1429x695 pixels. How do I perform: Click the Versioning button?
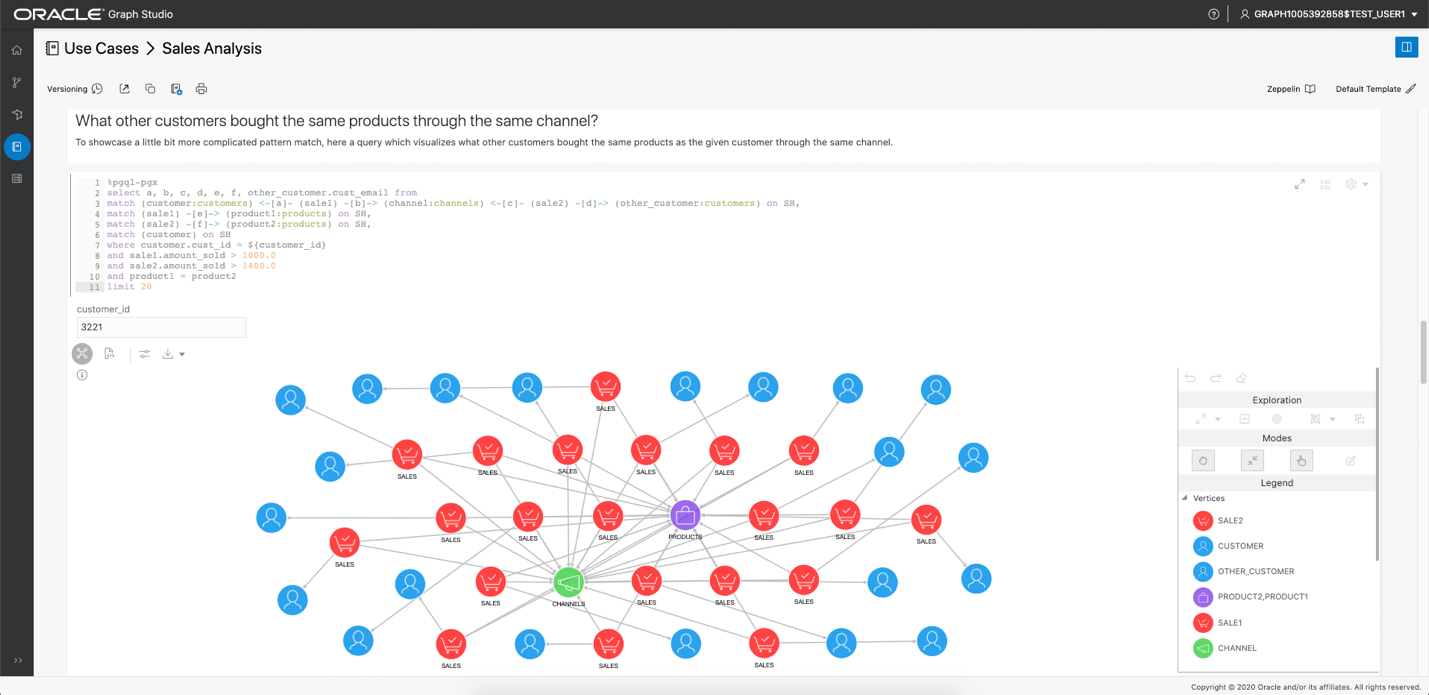(74, 89)
